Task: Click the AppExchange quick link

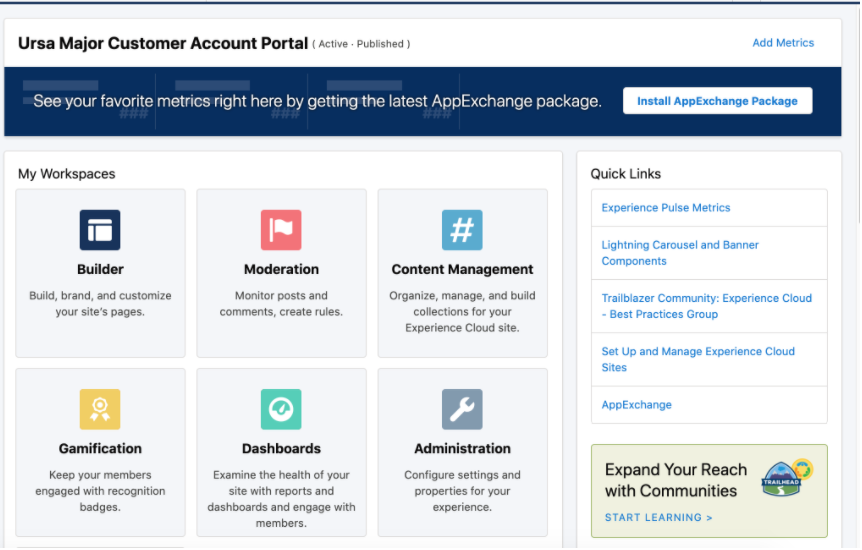Action: click(x=637, y=405)
